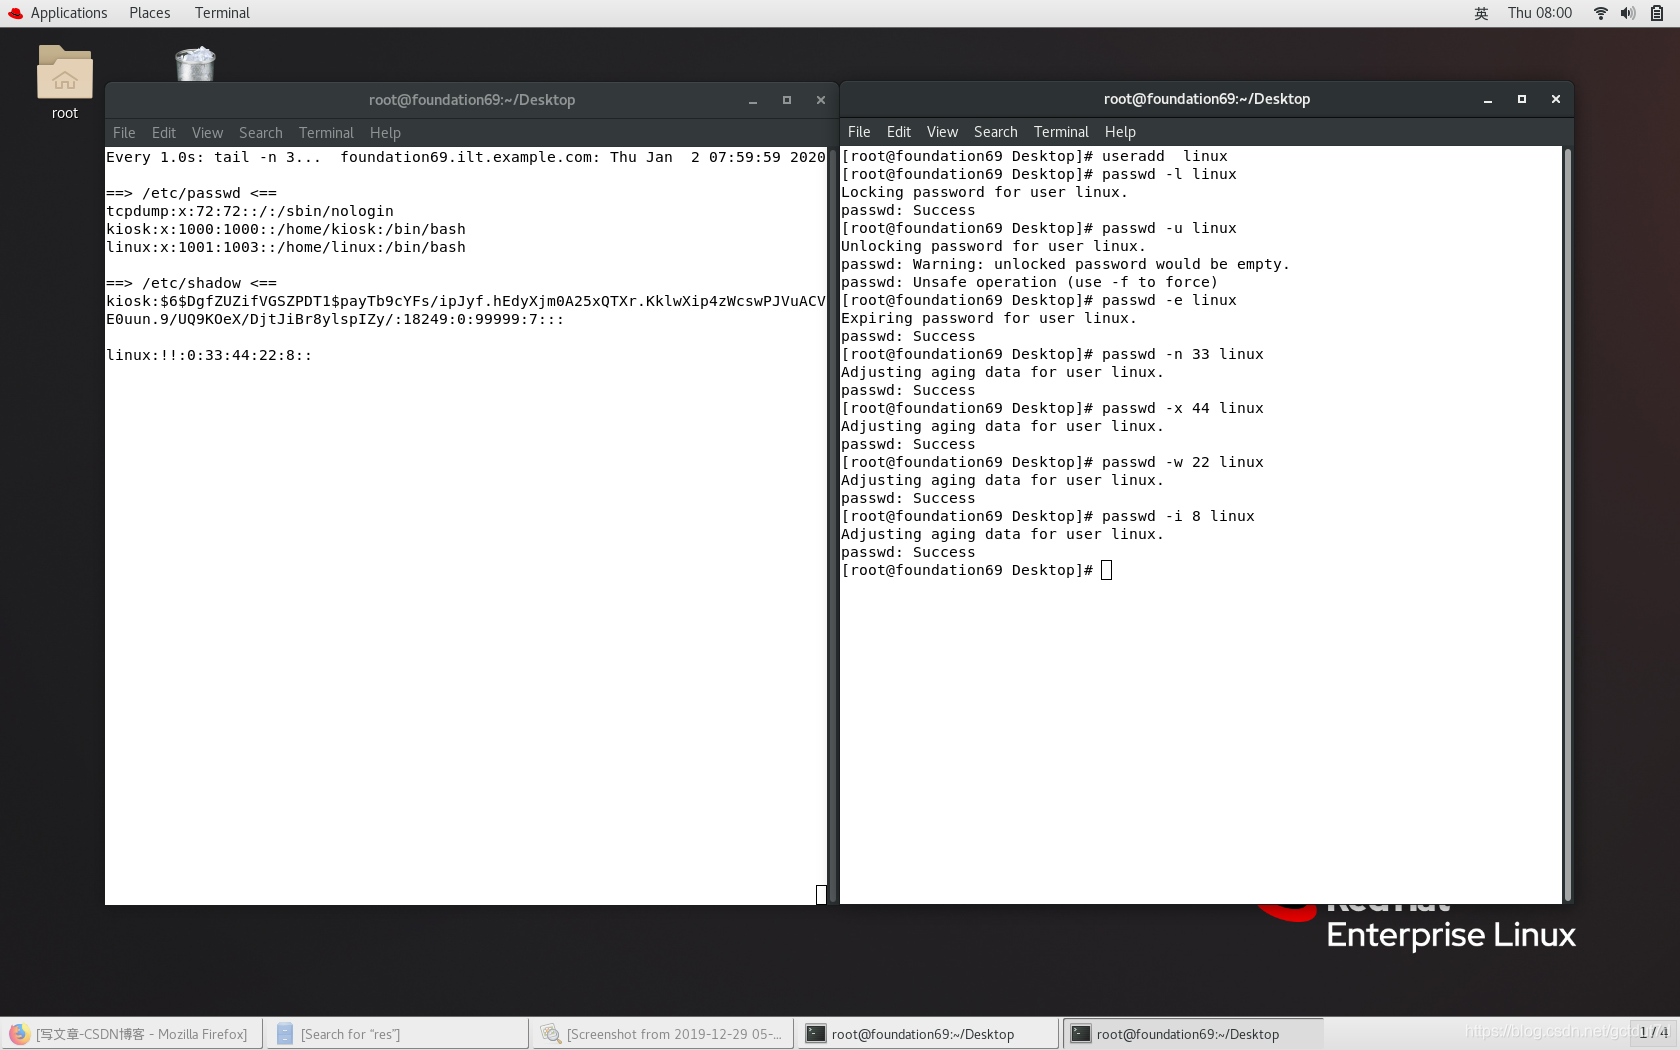The image size is (1680, 1050).
Task: Open File menu in right terminal window
Action: [859, 132]
